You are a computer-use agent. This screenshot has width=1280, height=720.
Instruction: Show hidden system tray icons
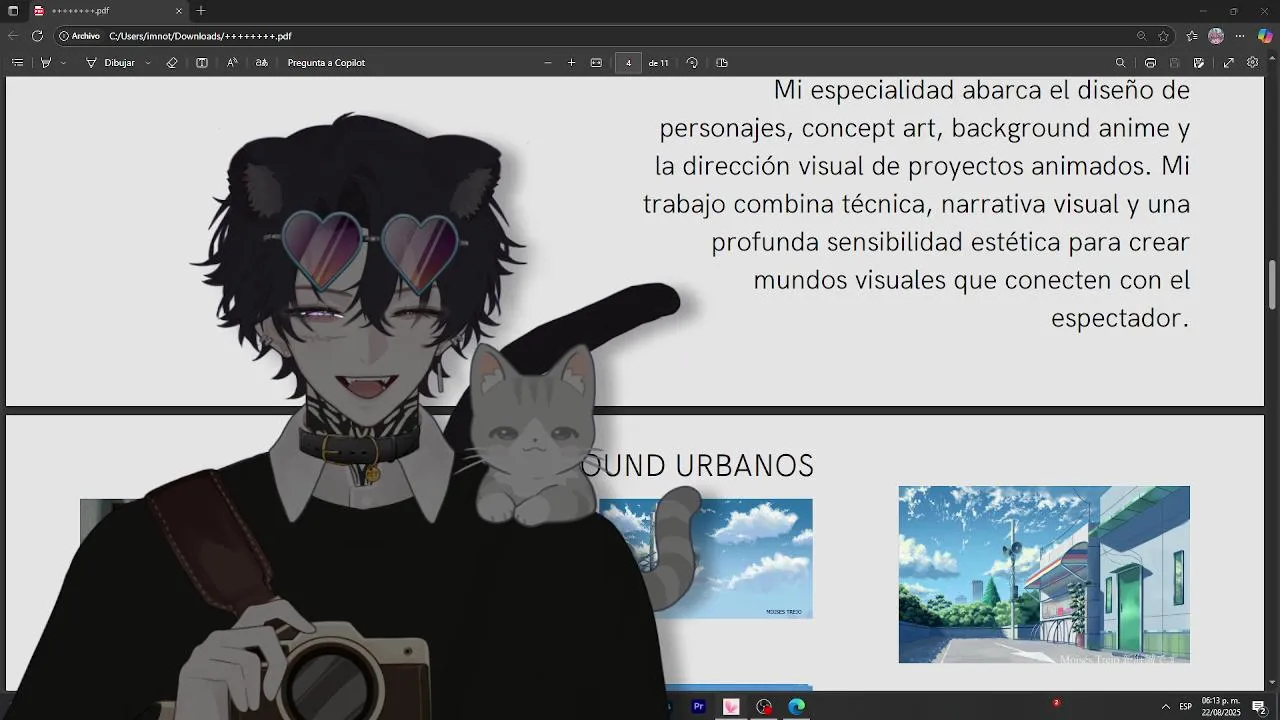[1165, 707]
